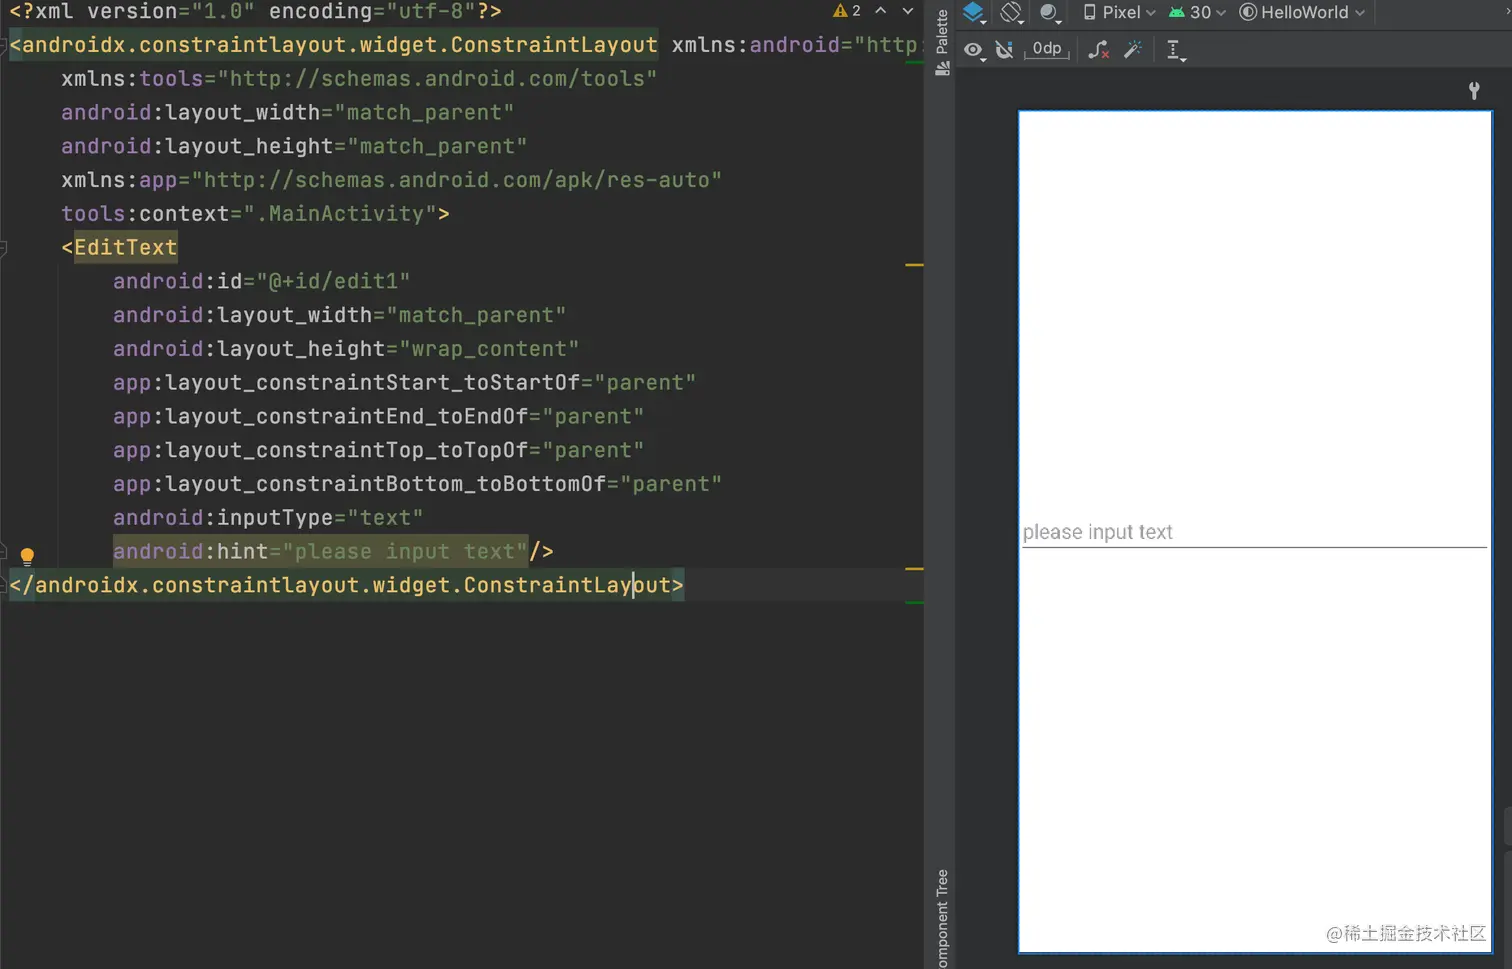Click the wrench icon above the preview
1512x969 pixels.
coord(1474,91)
